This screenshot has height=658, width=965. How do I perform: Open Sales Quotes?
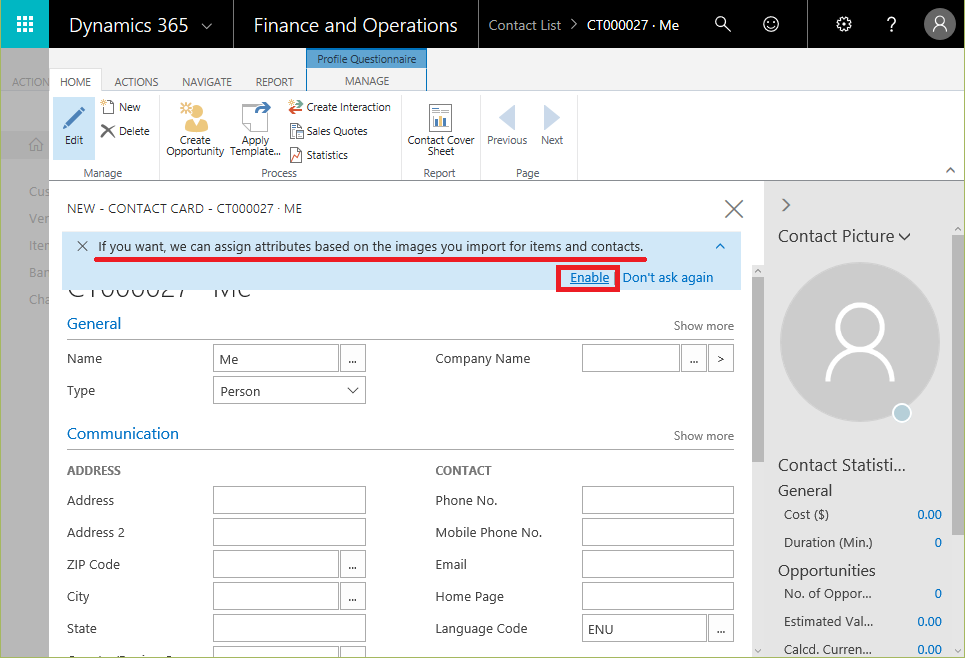point(329,131)
